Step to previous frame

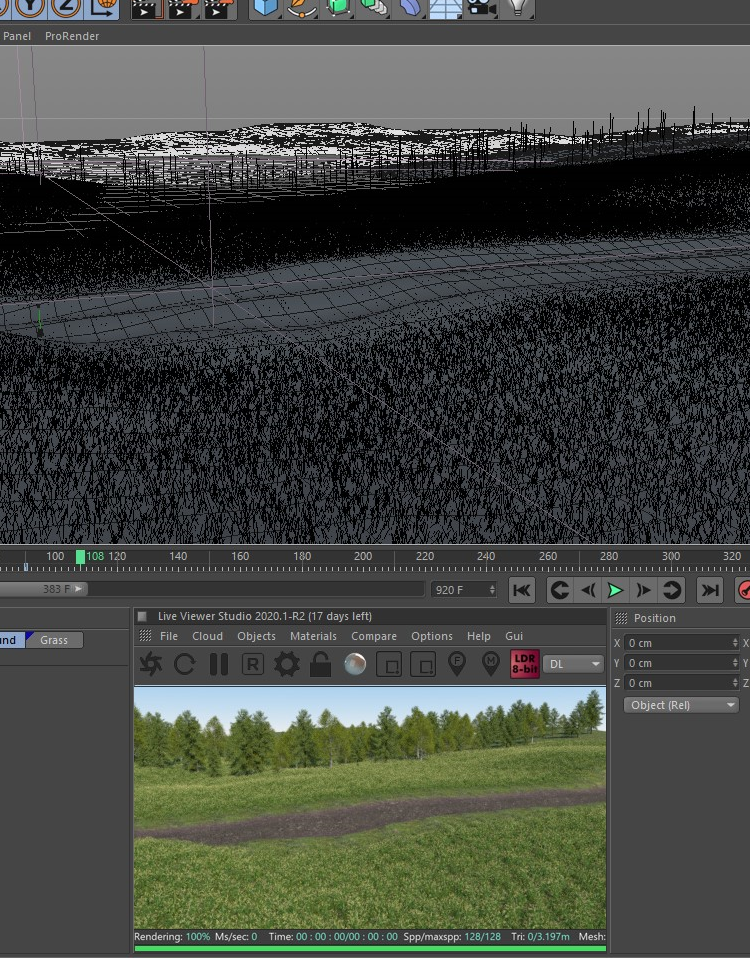588,590
